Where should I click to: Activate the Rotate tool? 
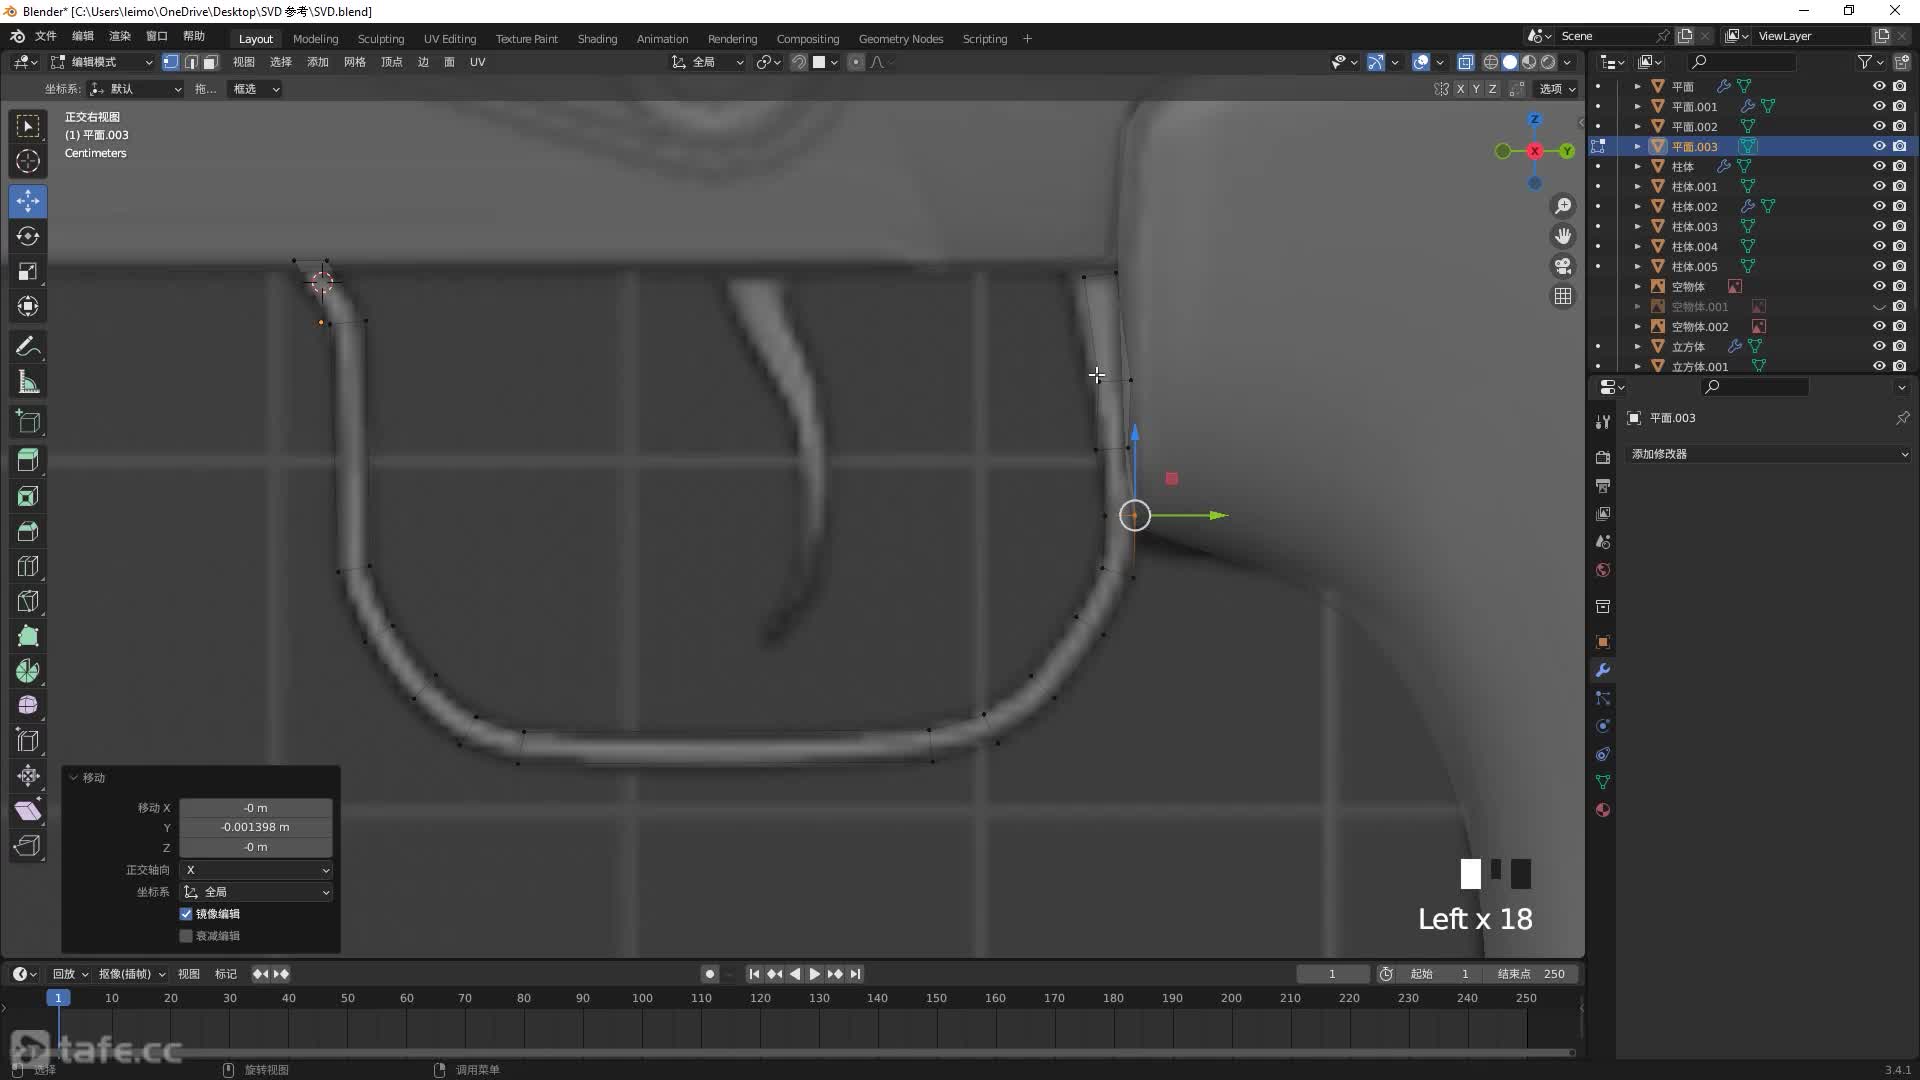pos(28,236)
